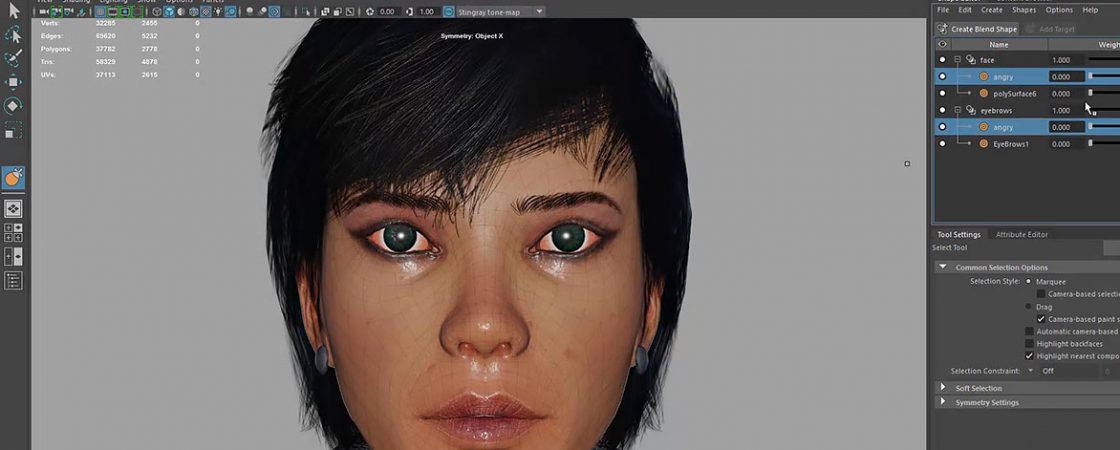Click the face blend shape deformer icon
Image resolution: width=1120 pixels, height=450 pixels.
click(x=971, y=60)
